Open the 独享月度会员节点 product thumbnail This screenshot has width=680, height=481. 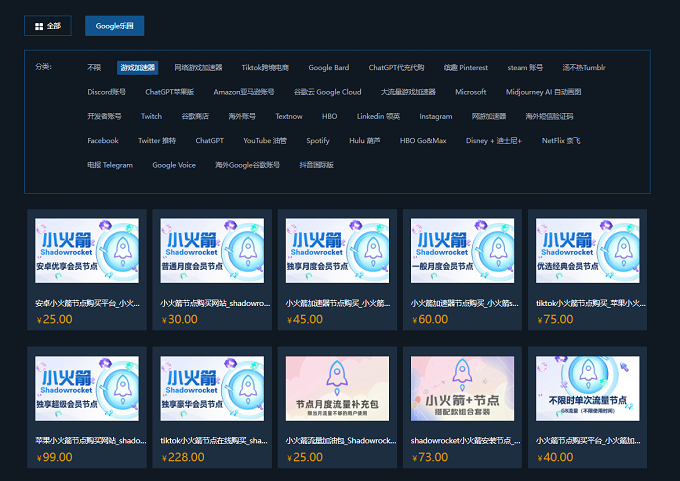tap(337, 250)
